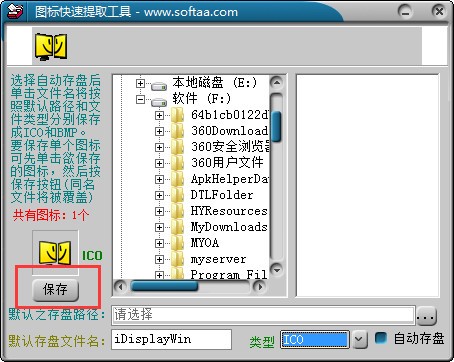The width and height of the screenshot is (454, 362).
Task: Click the myserver folder icon
Action: click(178, 259)
